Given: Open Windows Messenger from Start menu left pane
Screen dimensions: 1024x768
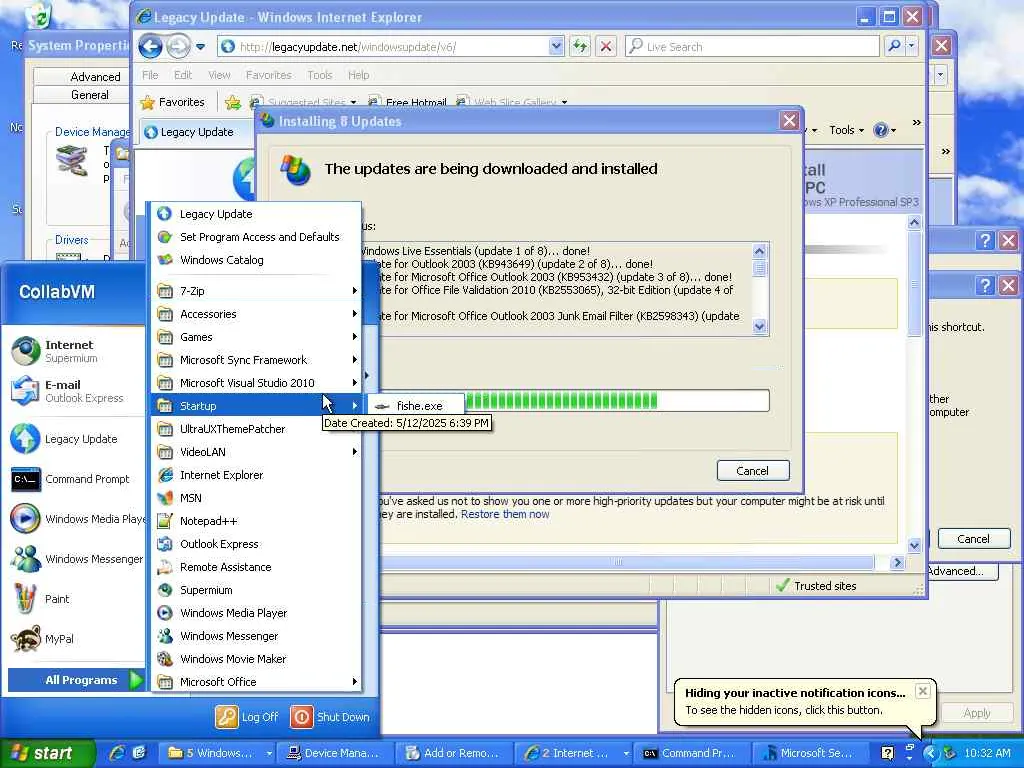Looking at the screenshot, I should (x=75, y=558).
